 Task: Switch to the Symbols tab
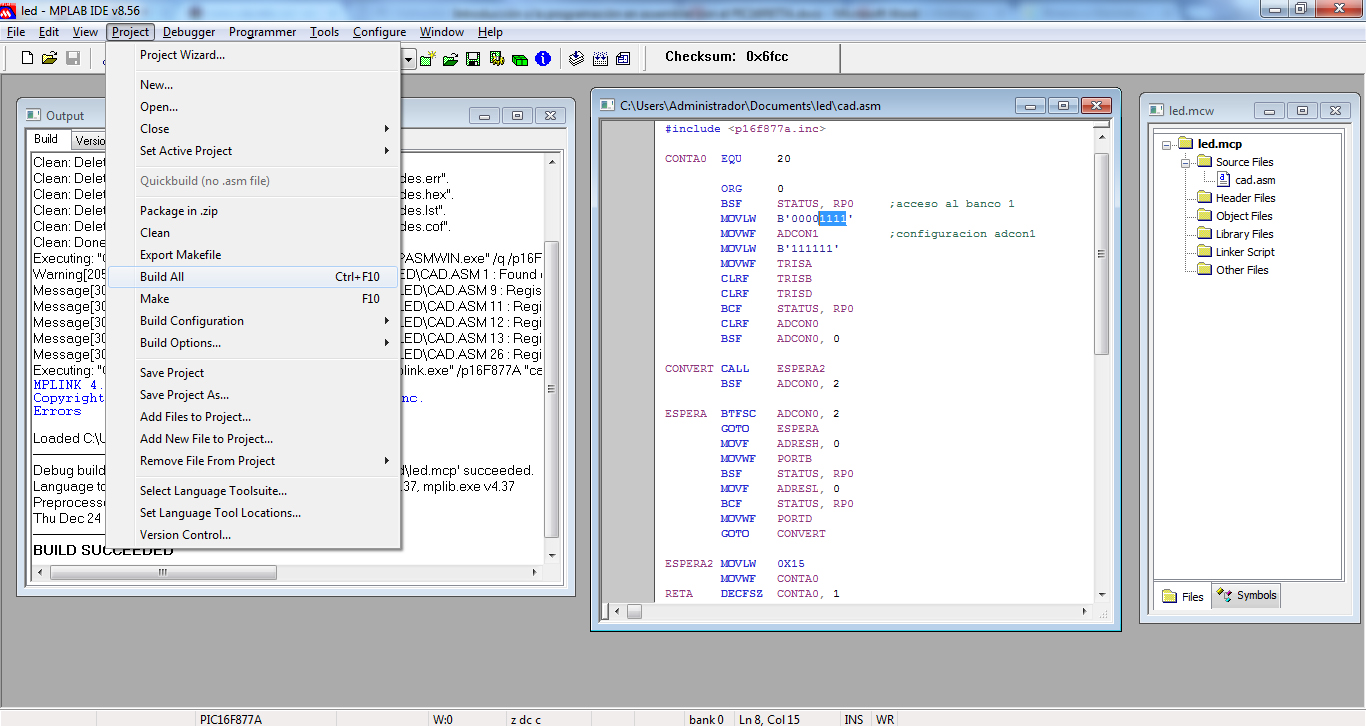coord(1246,595)
